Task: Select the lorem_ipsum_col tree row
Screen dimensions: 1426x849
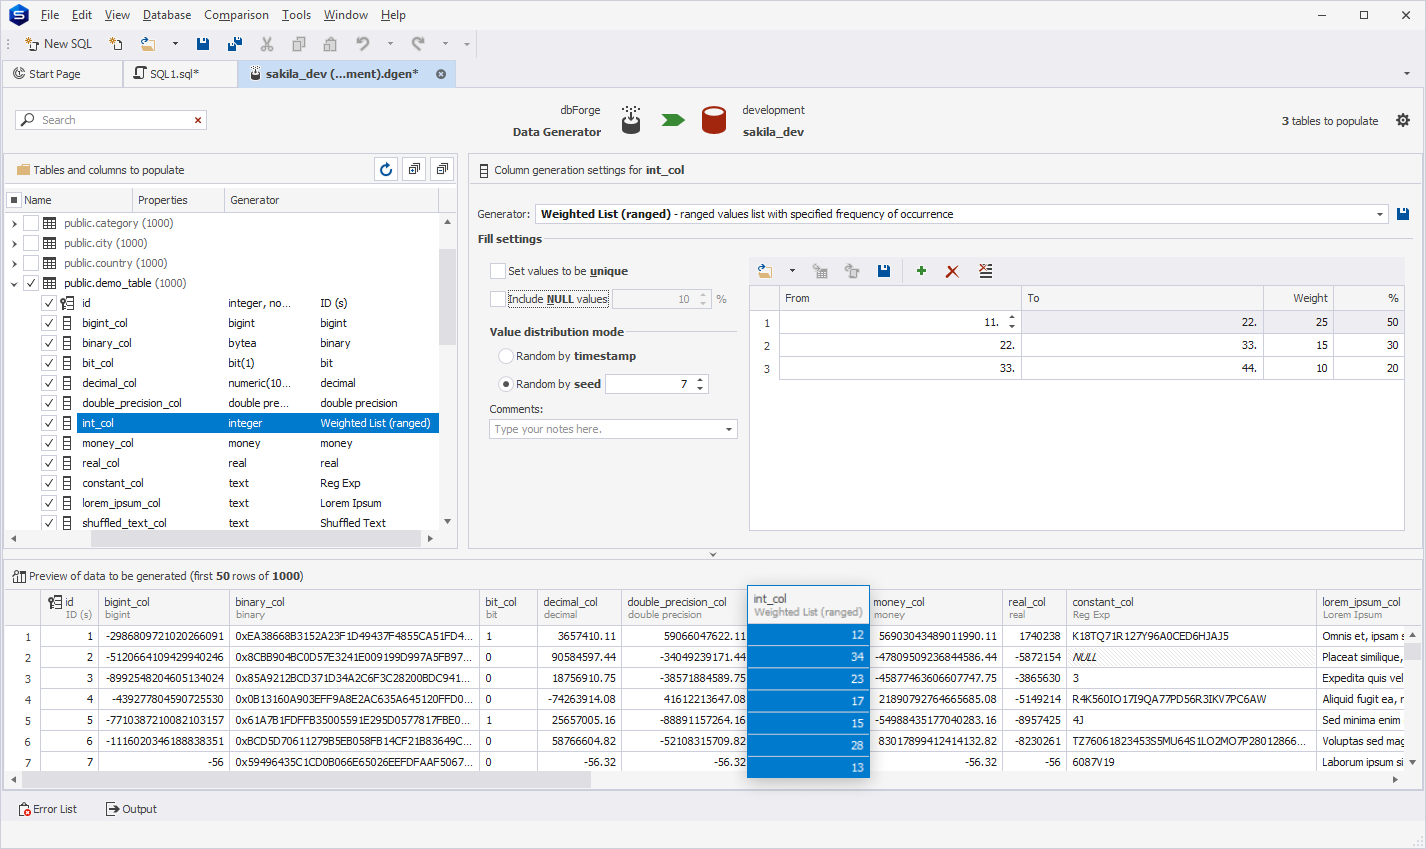Action: pyautogui.click(x=258, y=503)
